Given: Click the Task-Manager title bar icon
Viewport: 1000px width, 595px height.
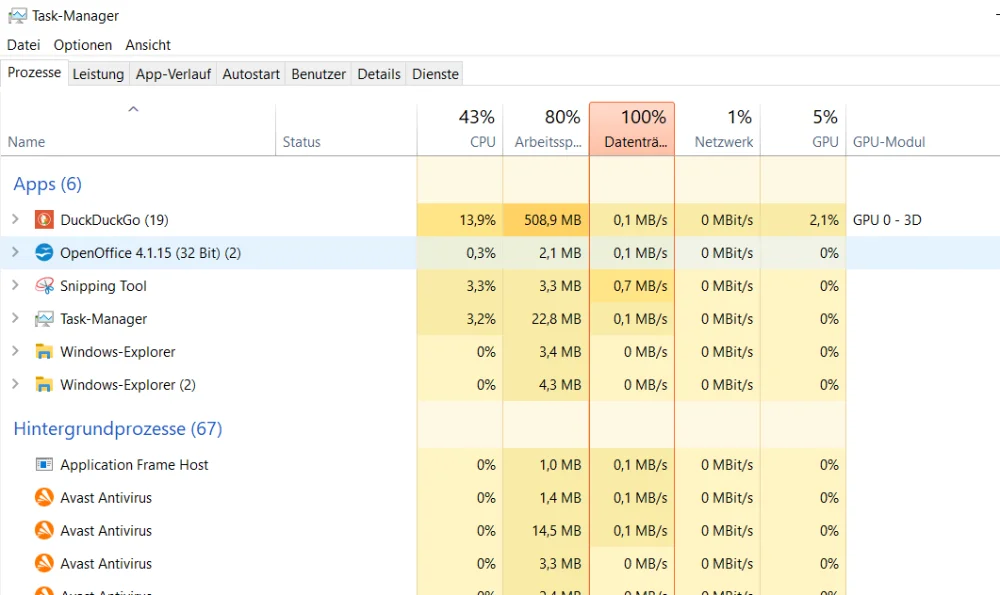Looking at the screenshot, I should click(x=17, y=15).
